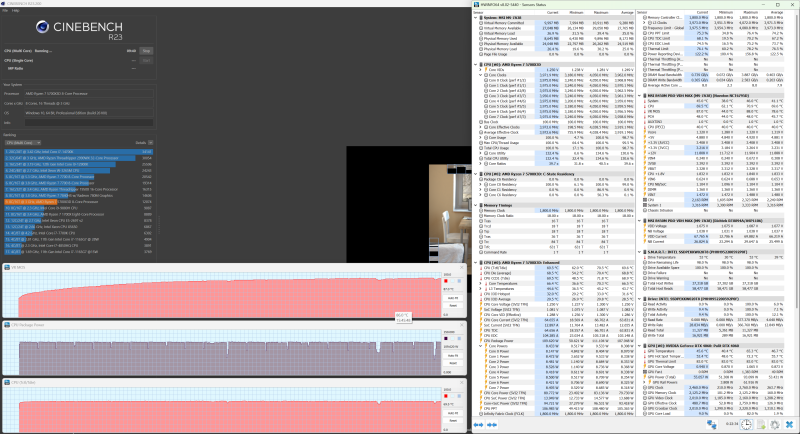This screenshot has height=434, width=800.
Task: Click the Cinebench title bar app icon
Action: pos(4,3)
